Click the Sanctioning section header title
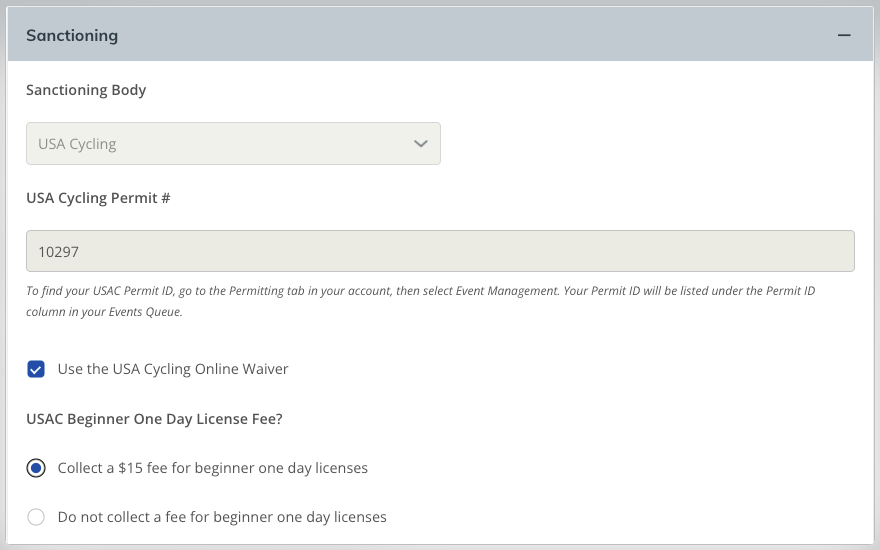Screen dimensions: 880x550 (72, 35)
